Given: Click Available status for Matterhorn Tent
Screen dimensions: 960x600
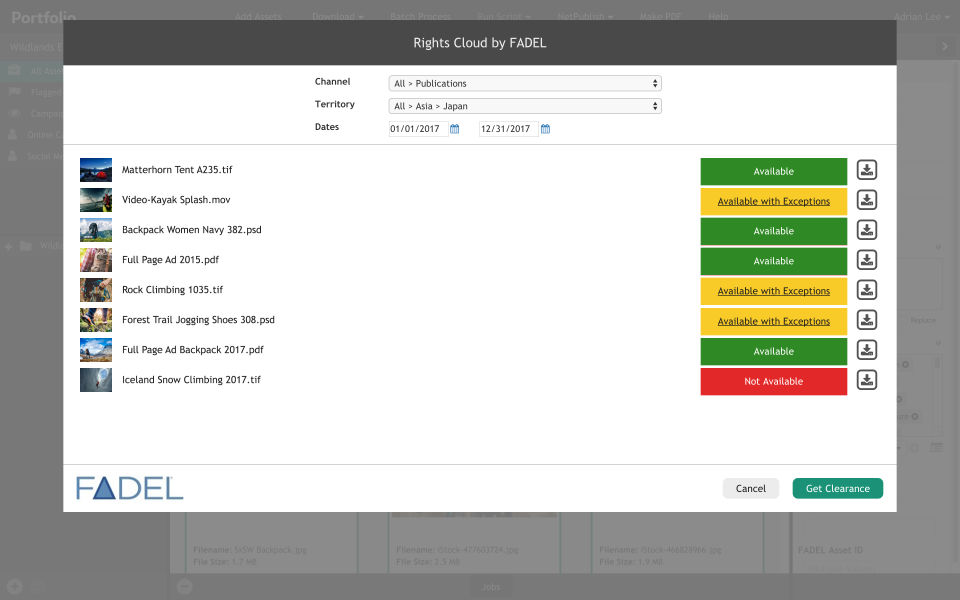Looking at the screenshot, I should [773, 171].
